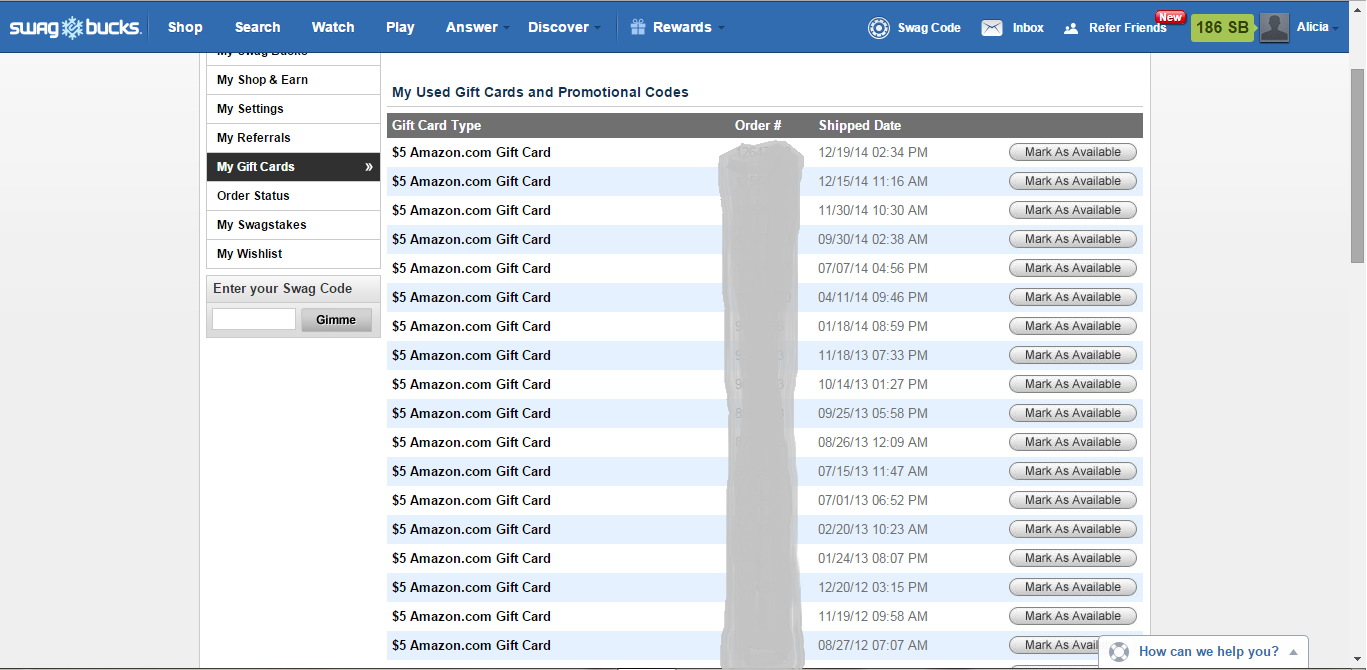Mark the 08/26/13 gift card as available
1367x670 pixels.
1073,442
